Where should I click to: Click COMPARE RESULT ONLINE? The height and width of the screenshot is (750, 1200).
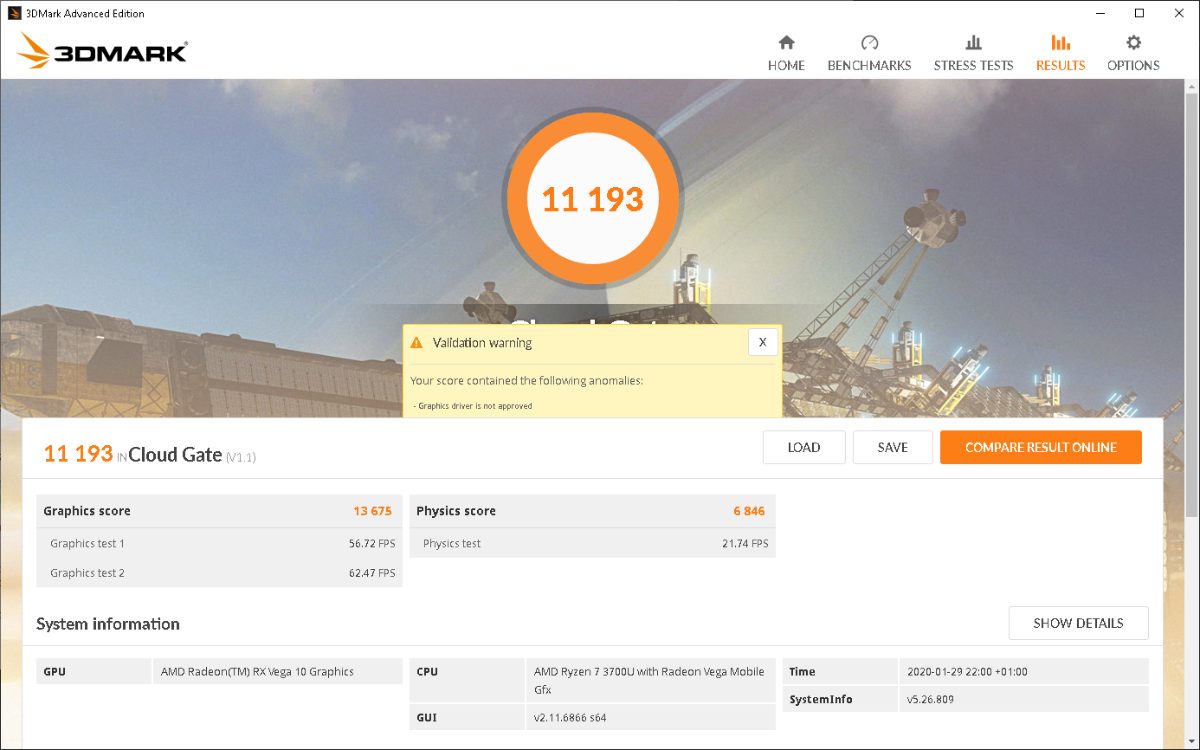(1040, 447)
